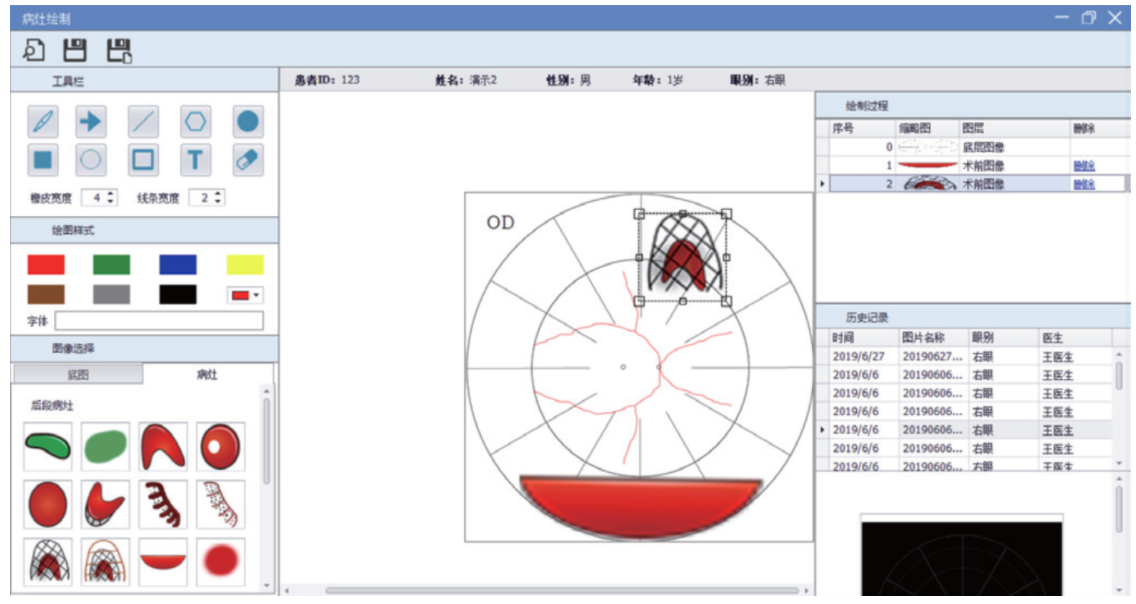
Task: Pick the blue color swatch
Action: tap(178, 264)
